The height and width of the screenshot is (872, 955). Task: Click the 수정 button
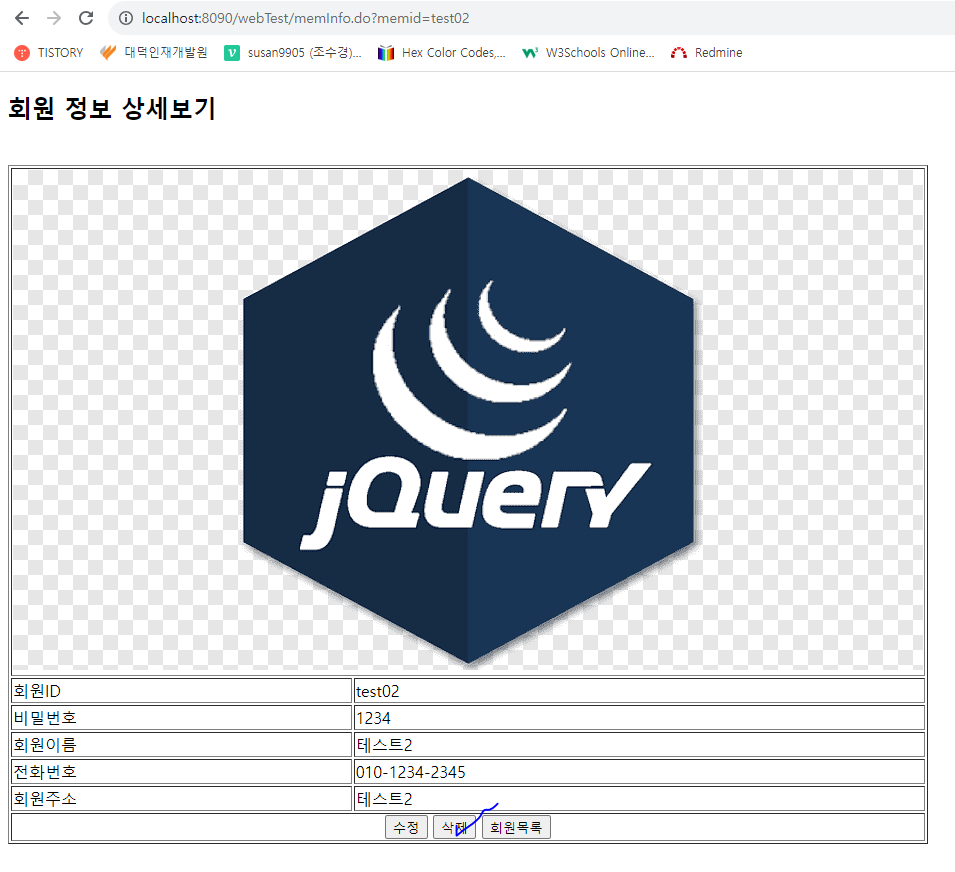[406, 827]
